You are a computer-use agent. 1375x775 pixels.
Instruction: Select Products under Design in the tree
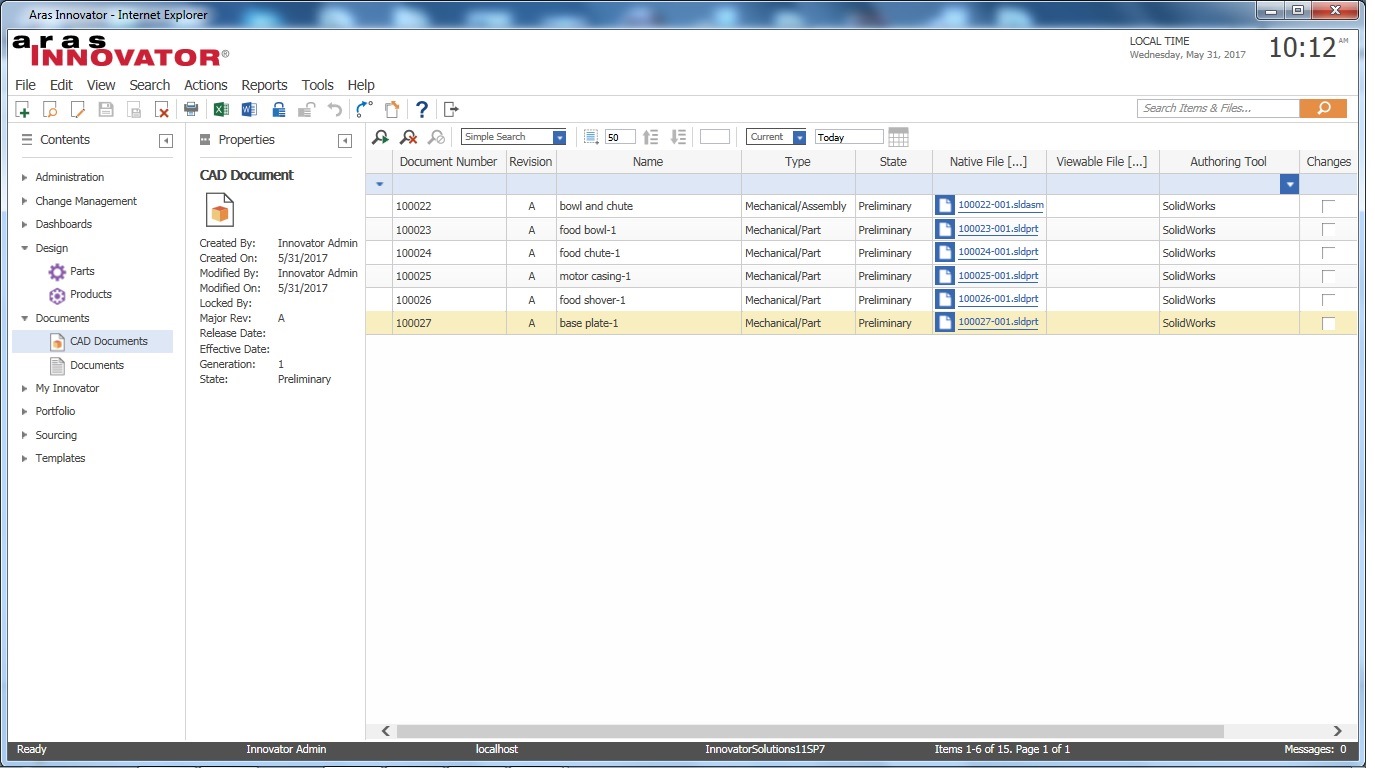coord(90,294)
